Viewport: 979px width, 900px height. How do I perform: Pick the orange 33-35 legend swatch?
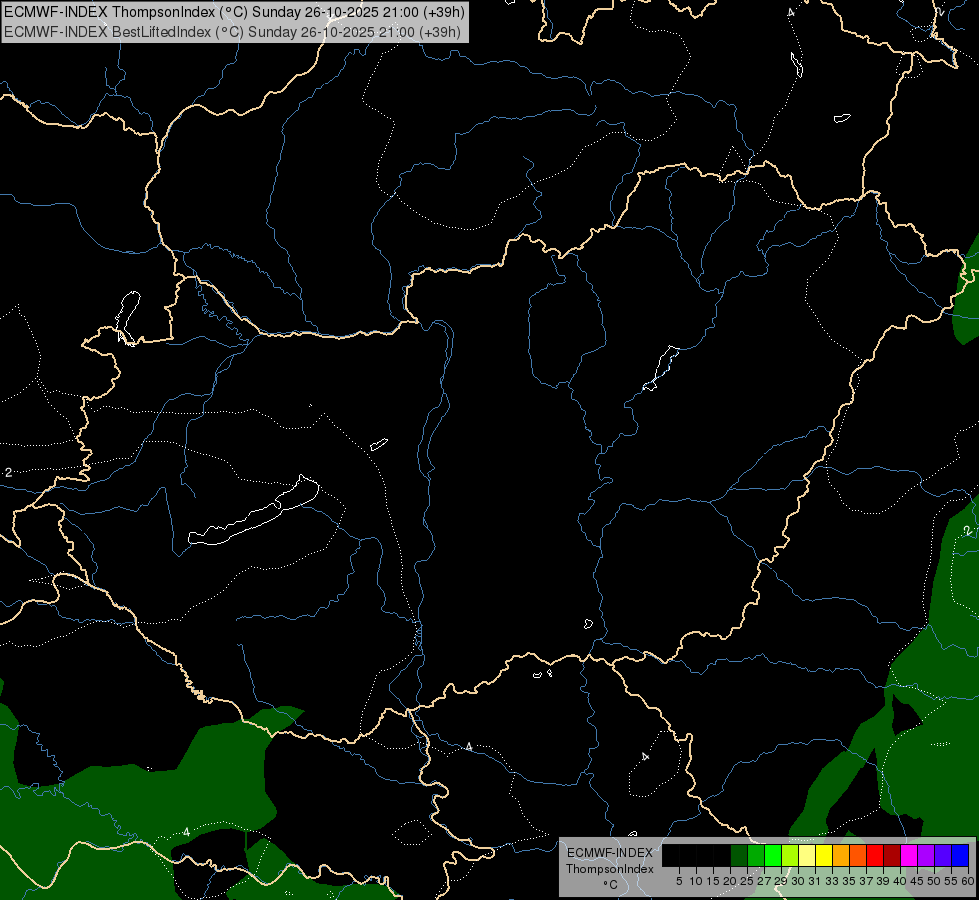click(x=841, y=855)
